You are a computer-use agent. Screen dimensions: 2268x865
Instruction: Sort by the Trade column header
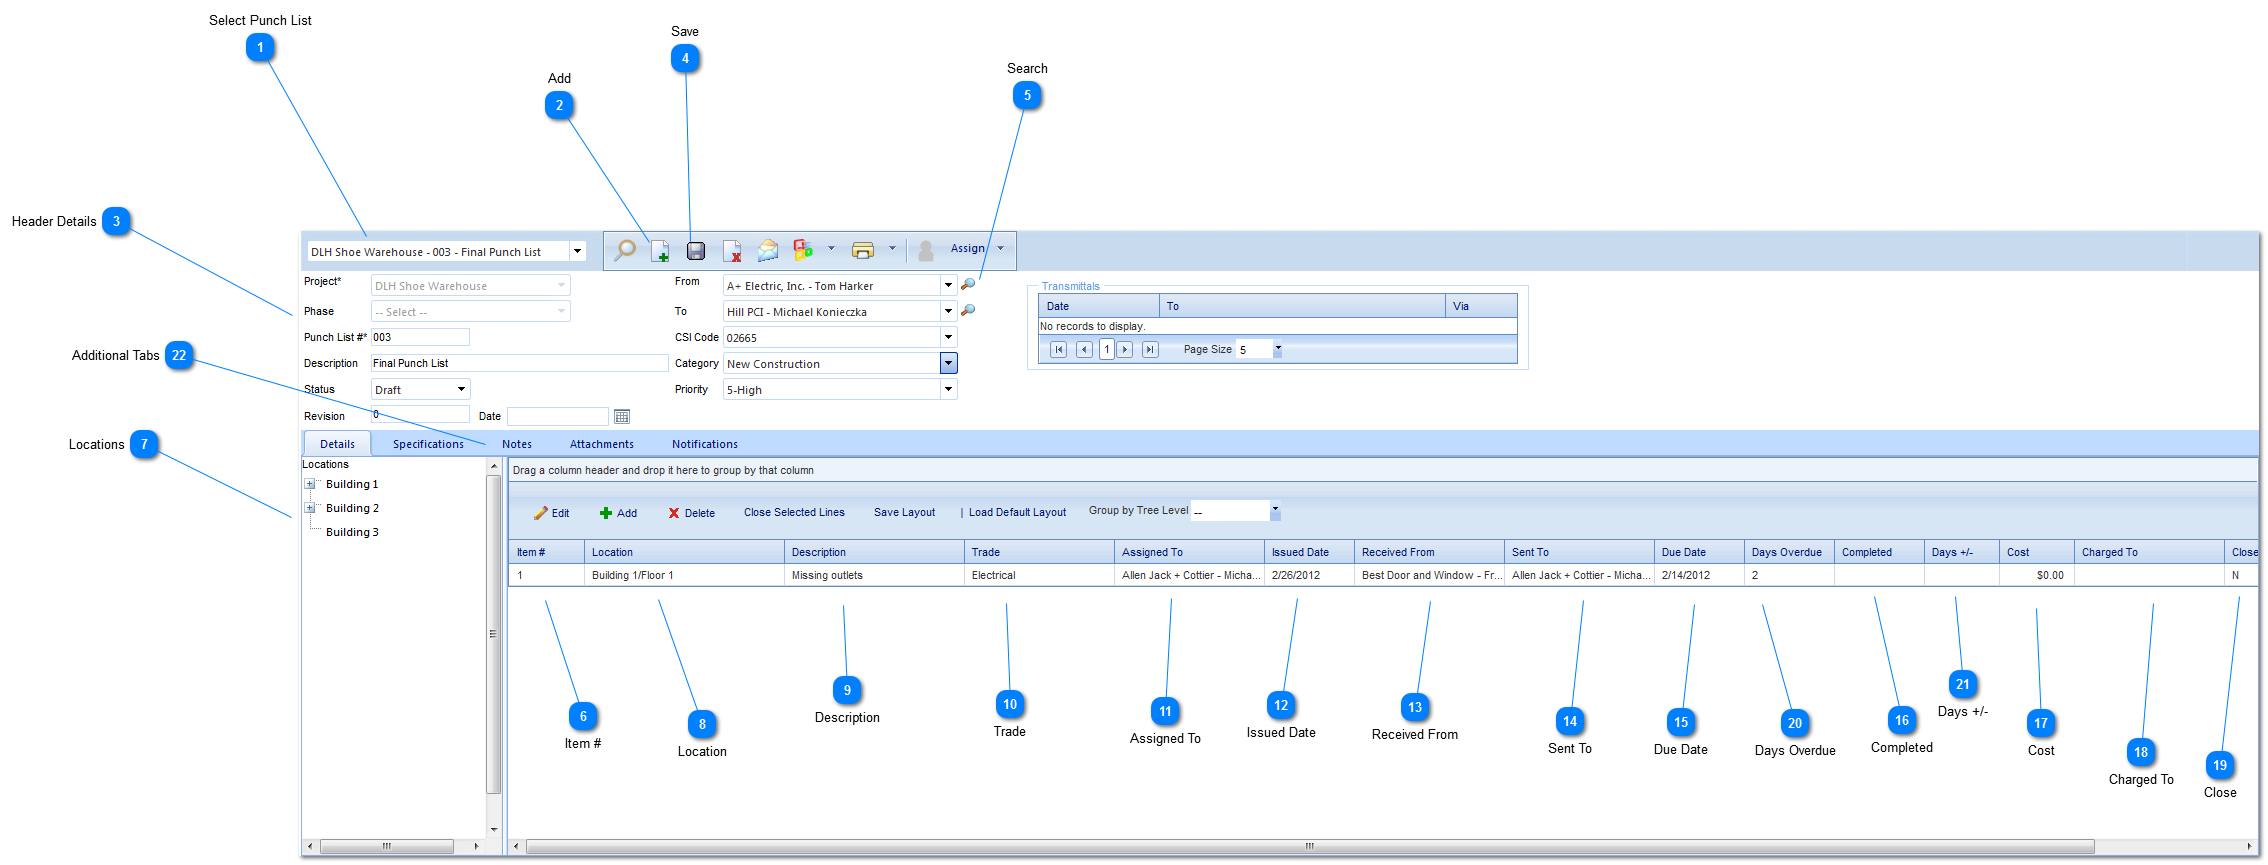pyautogui.click(x=1039, y=552)
